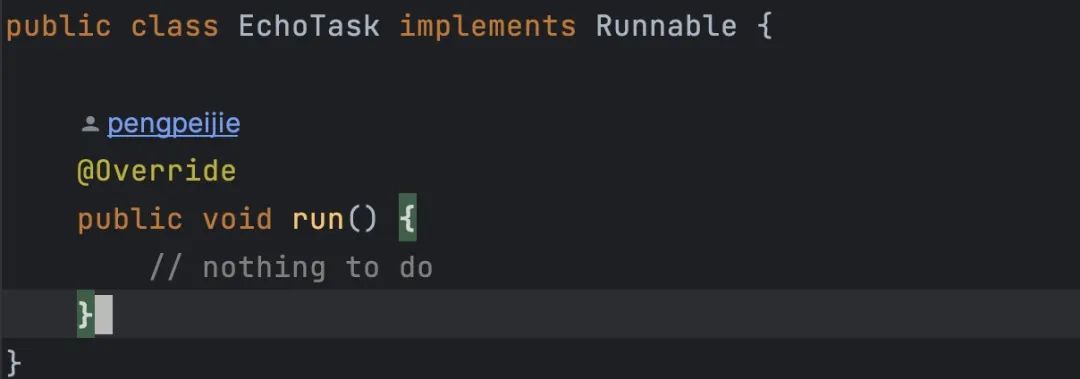1080x379 pixels.
Task: Click the person icon beside pengpeijie
Action: [90, 125]
